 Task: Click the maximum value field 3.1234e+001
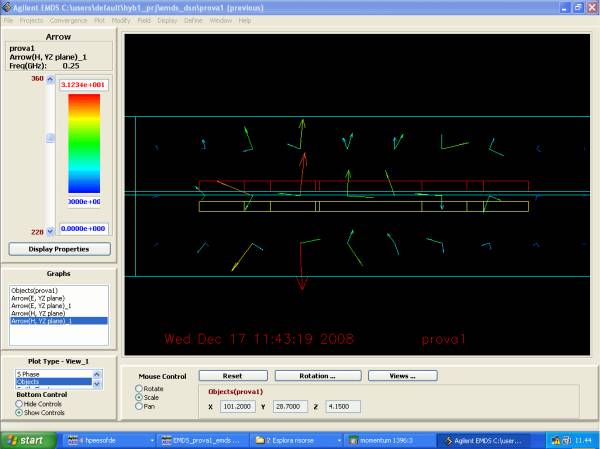[x=83, y=85]
